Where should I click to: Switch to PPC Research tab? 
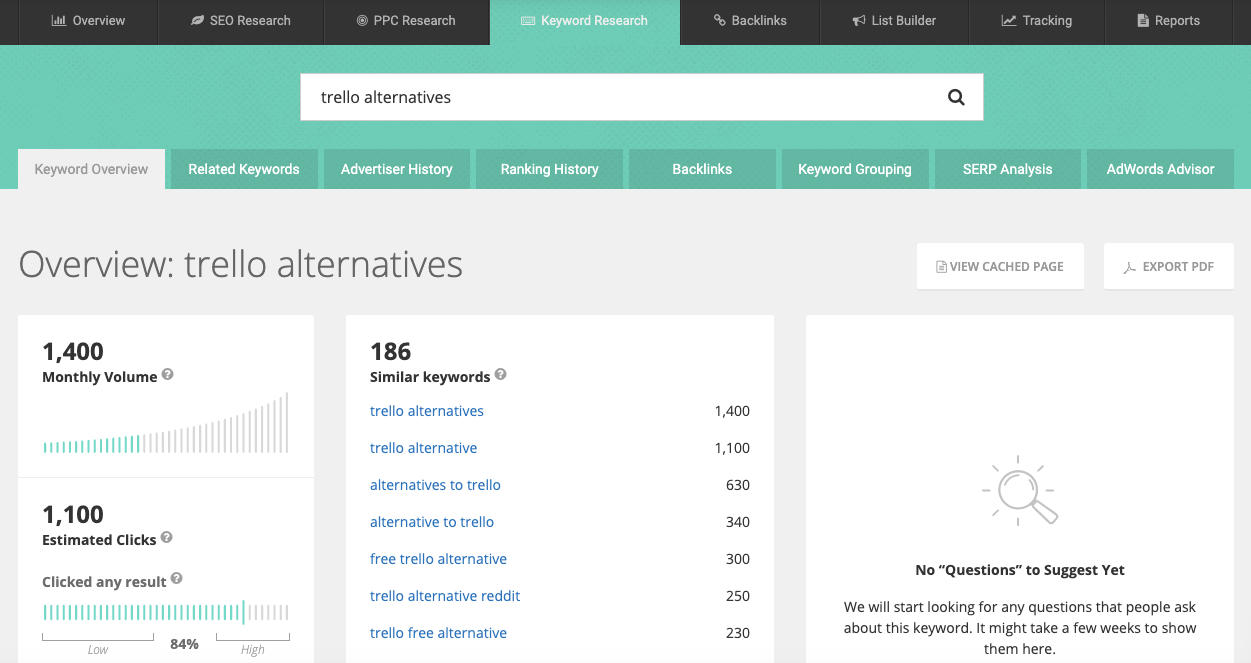tap(407, 22)
